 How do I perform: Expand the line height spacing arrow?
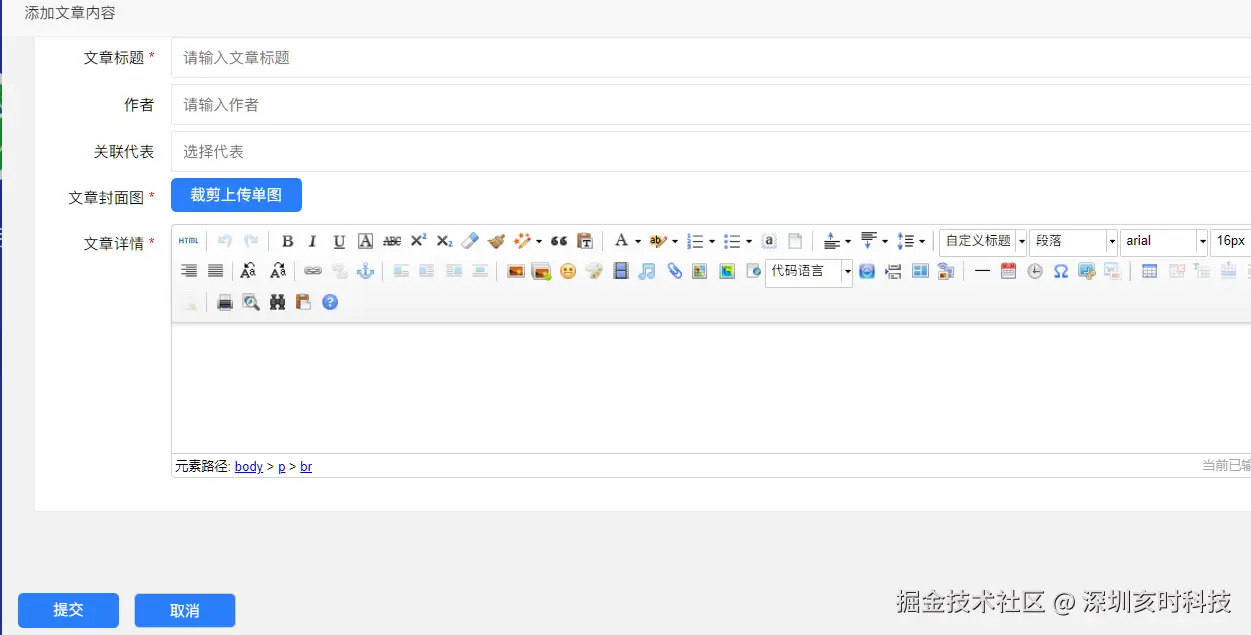921,241
